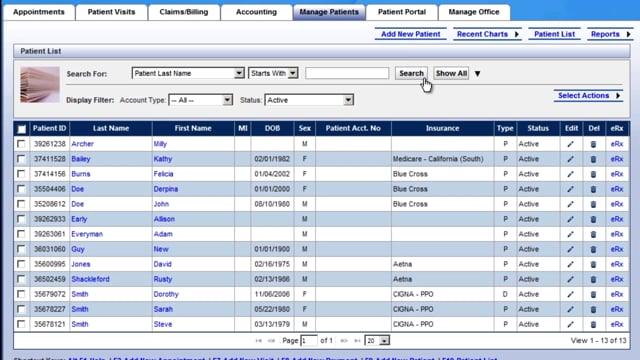Click the Search button

pyautogui.click(x=411, y=73)
